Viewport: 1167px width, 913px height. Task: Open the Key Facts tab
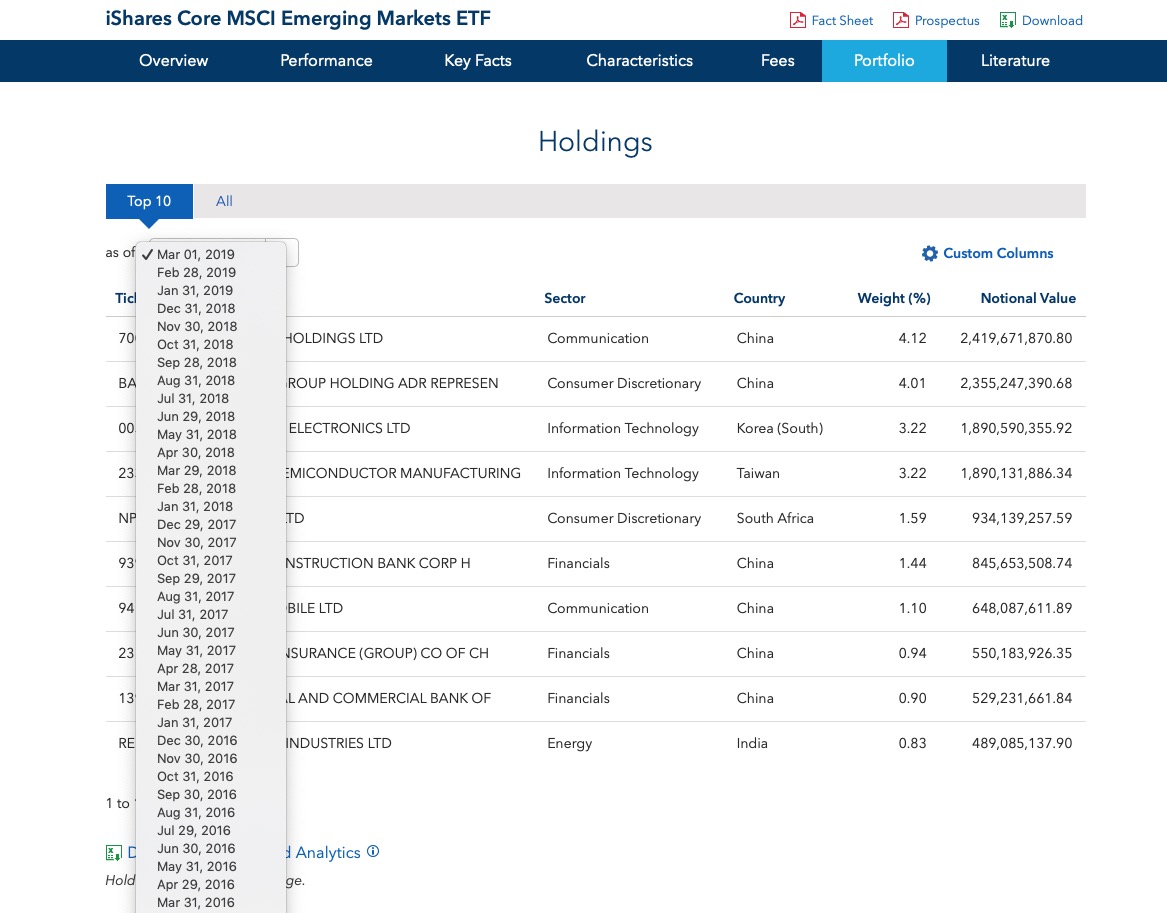(x=478, y=61)
